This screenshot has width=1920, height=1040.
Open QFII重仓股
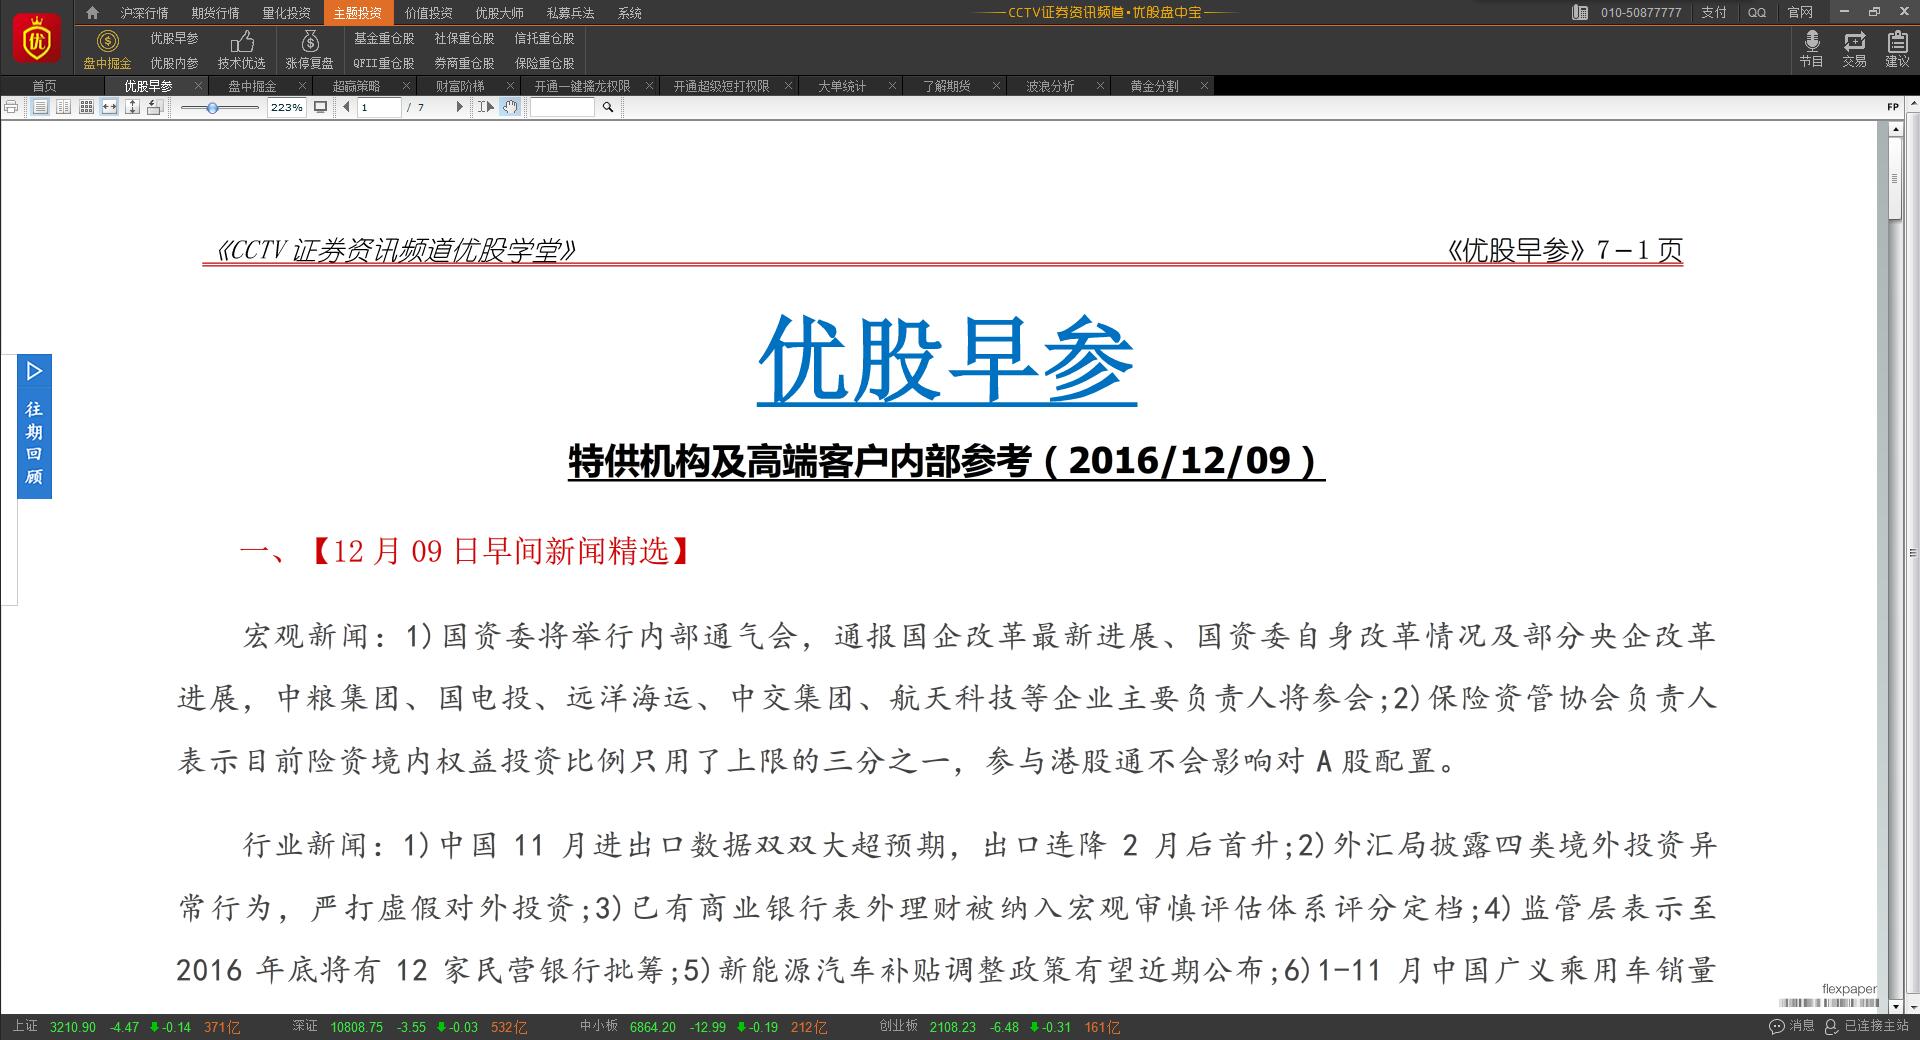pos(384,63)
